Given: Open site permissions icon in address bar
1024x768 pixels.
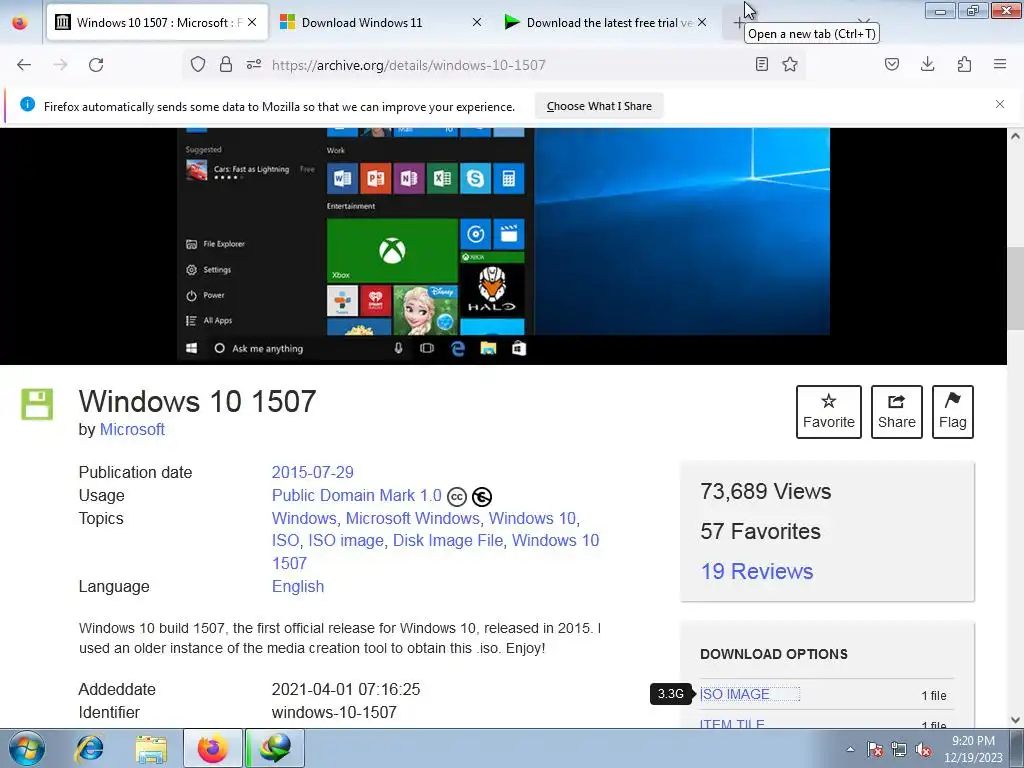Looking at the screenshot, I should point(254,64).
